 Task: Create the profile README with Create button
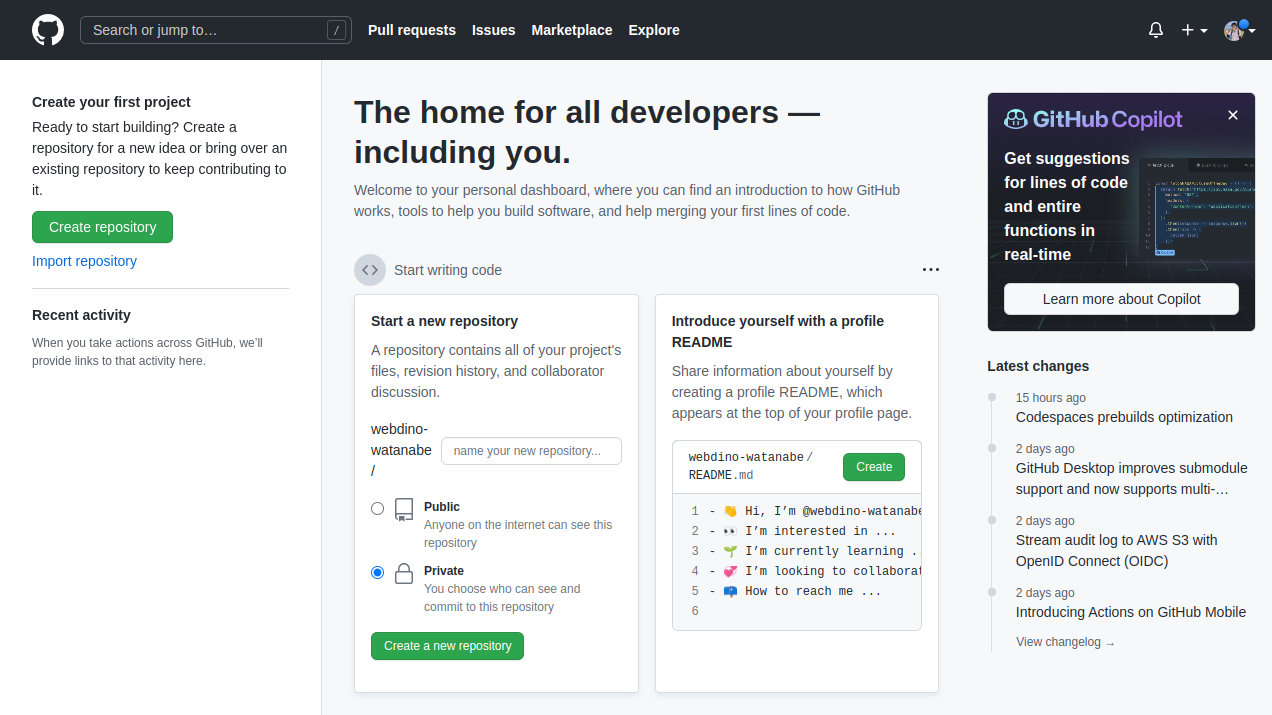874,467
